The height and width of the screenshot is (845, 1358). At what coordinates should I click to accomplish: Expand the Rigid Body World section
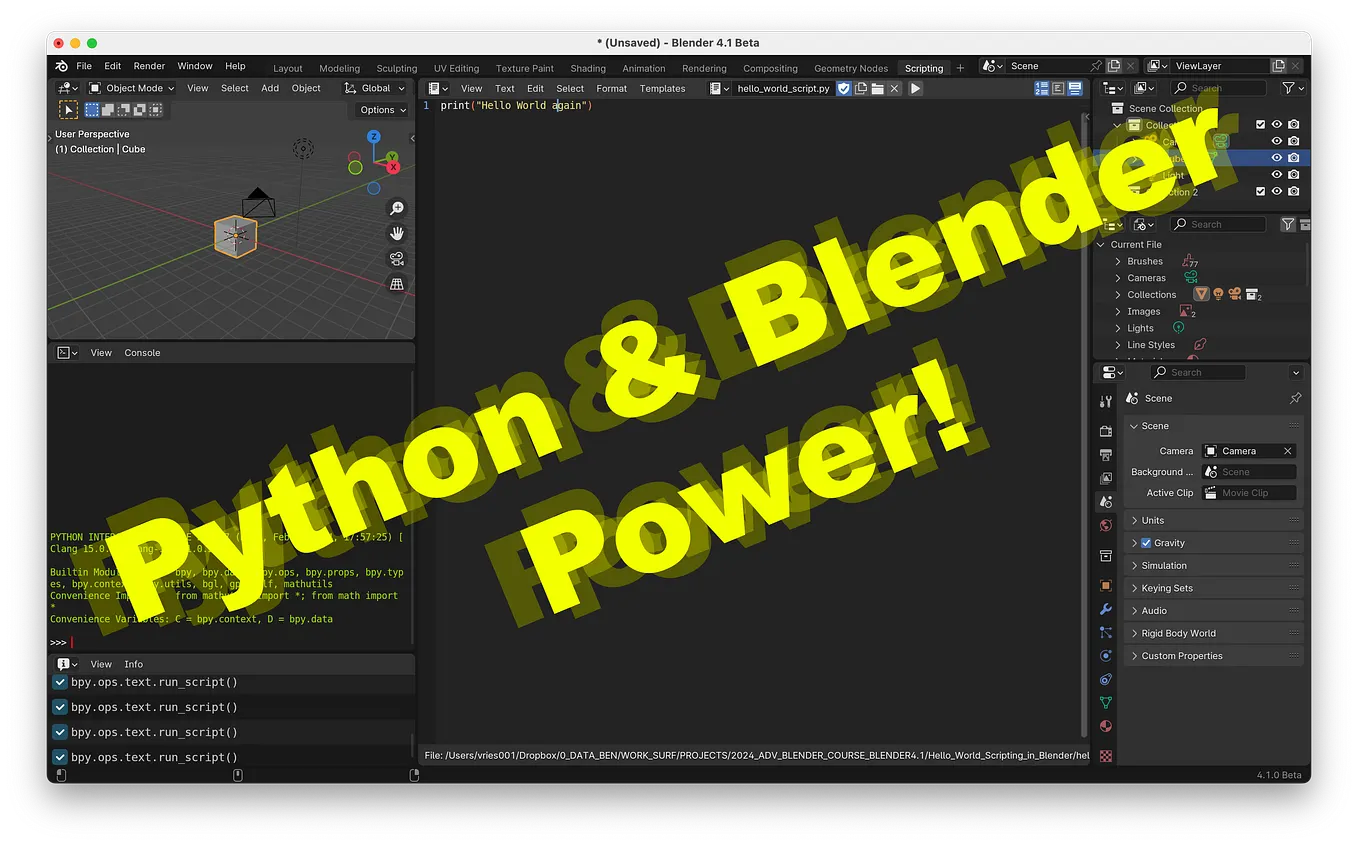1180,632
